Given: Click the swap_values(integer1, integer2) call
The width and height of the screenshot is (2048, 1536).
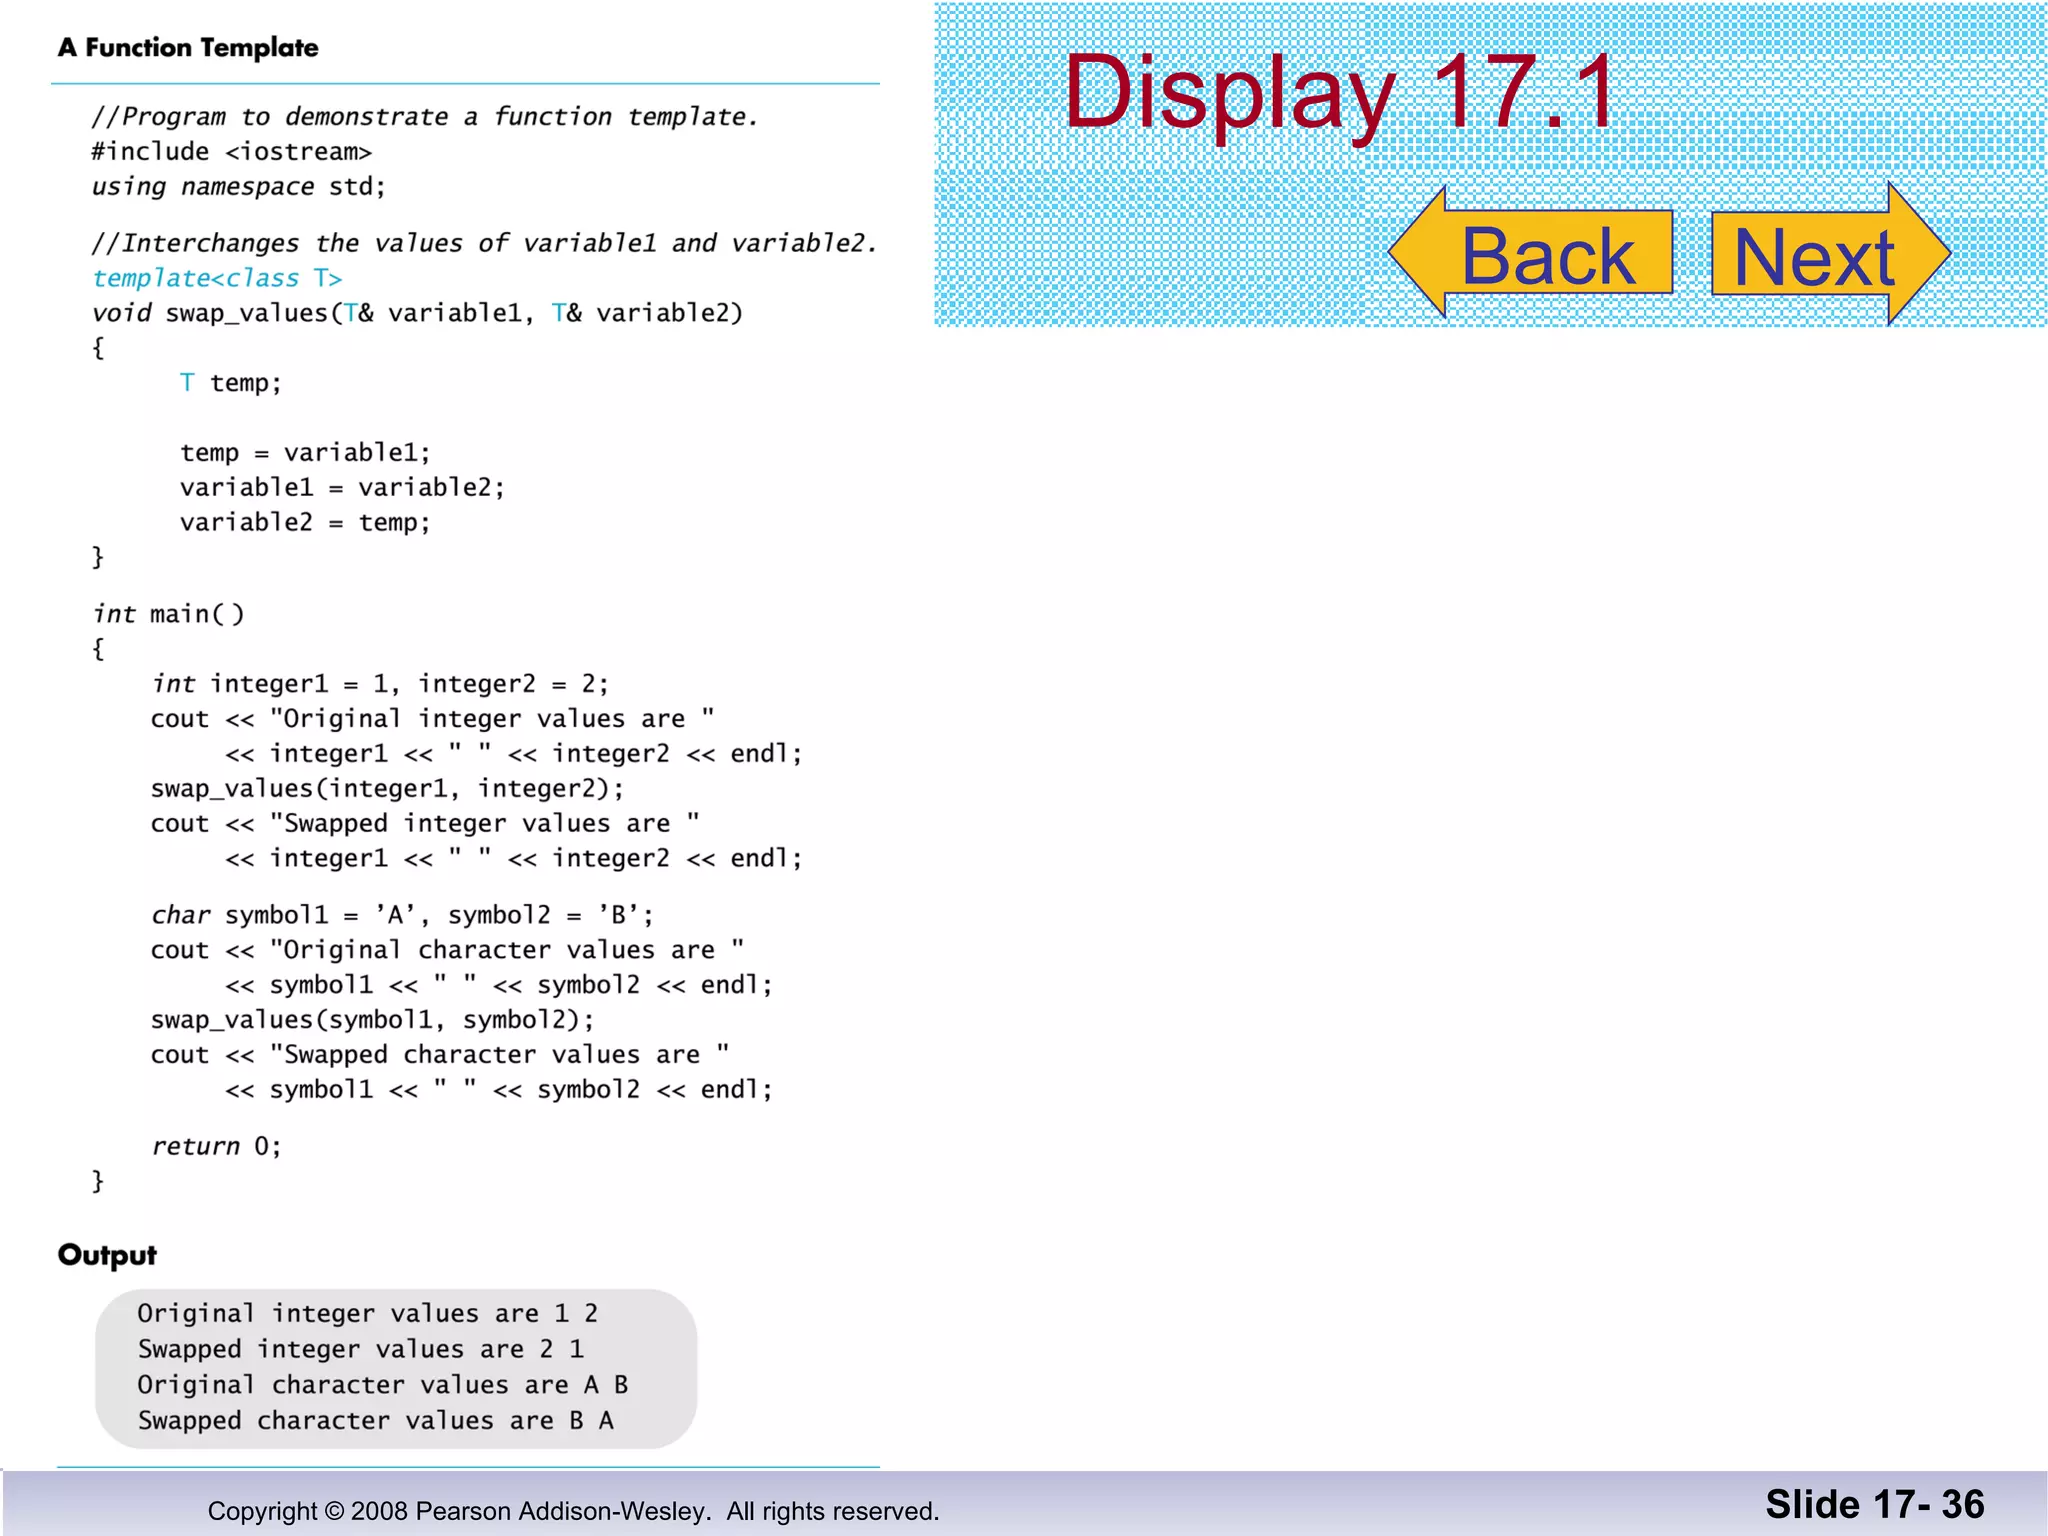Looking at the screenshot, I should click(387, 788).
